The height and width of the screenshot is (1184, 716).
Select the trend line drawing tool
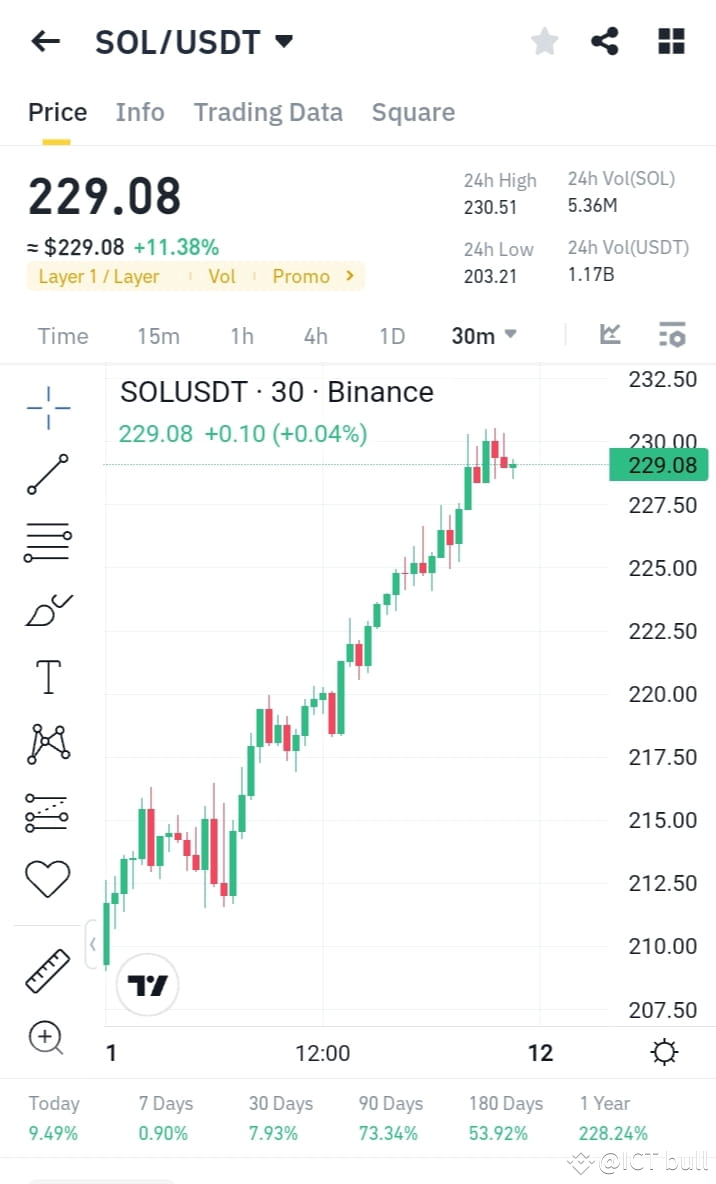click(46, 474)
